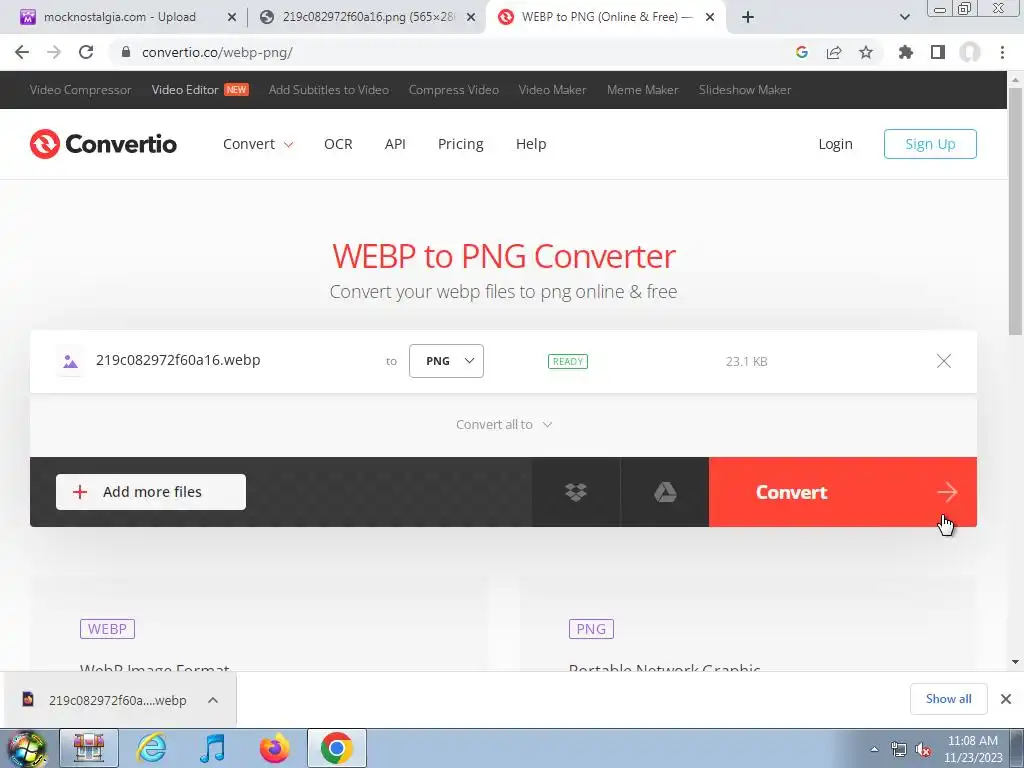Screen dimensions: 1024x768
Task: Click the PNG format badge
Action: tap(591, 629)
